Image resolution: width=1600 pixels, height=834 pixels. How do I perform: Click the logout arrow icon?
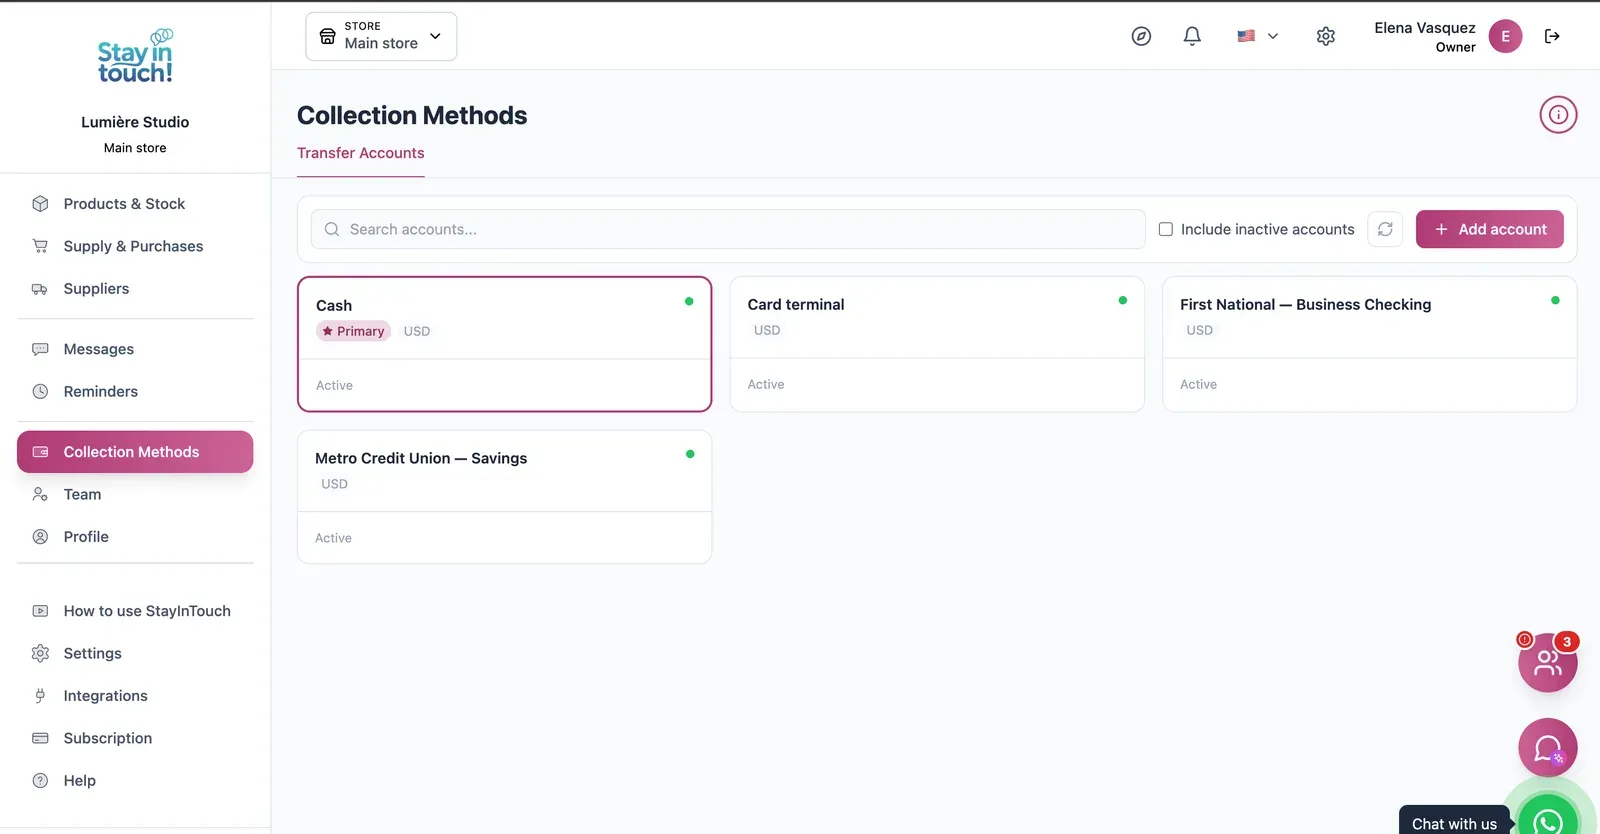1552,36
